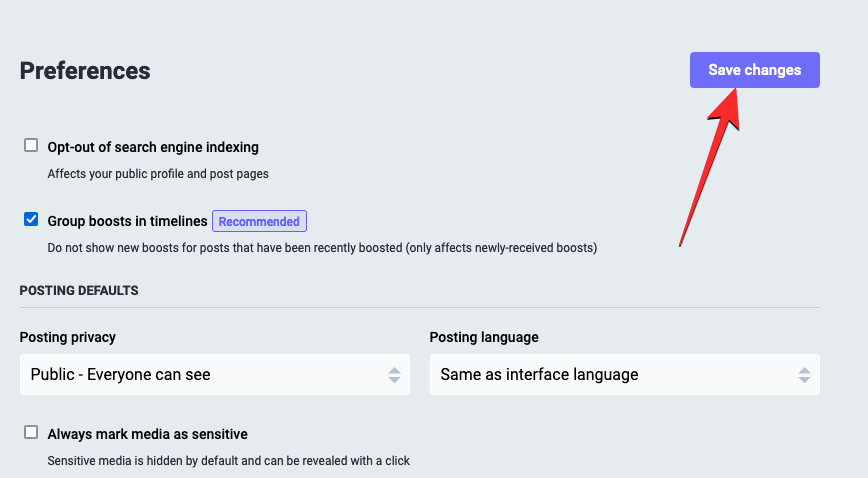Click the "Group boosts in timelines" label text

click(x=127, y=221)
